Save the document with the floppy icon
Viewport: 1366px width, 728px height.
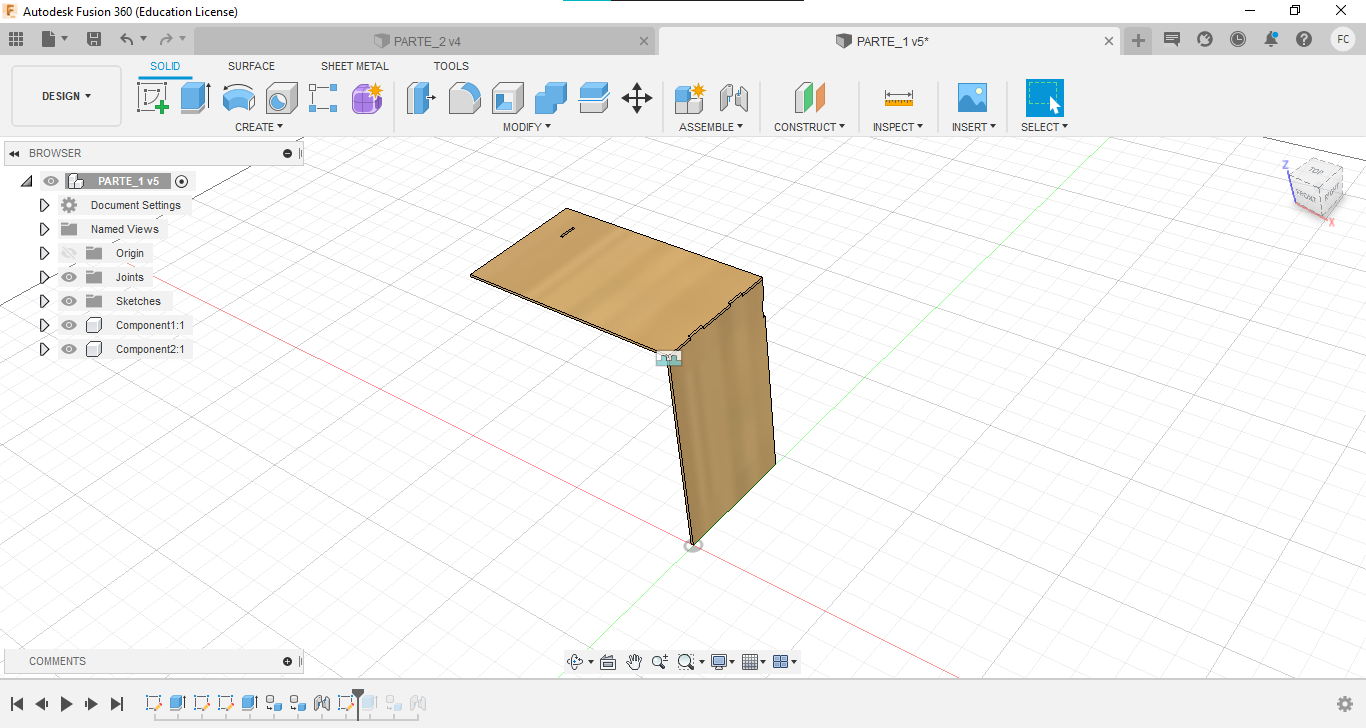(x=94, y=39)
